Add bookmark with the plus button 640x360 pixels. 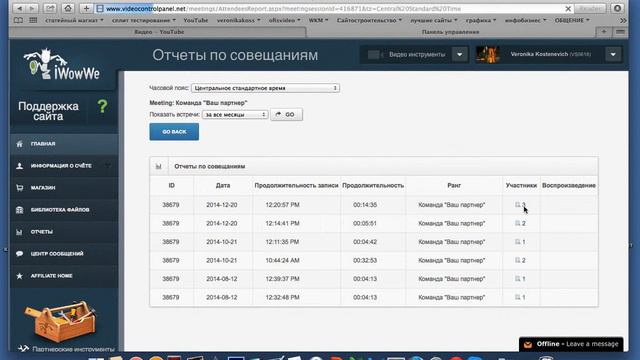(86, 8)
